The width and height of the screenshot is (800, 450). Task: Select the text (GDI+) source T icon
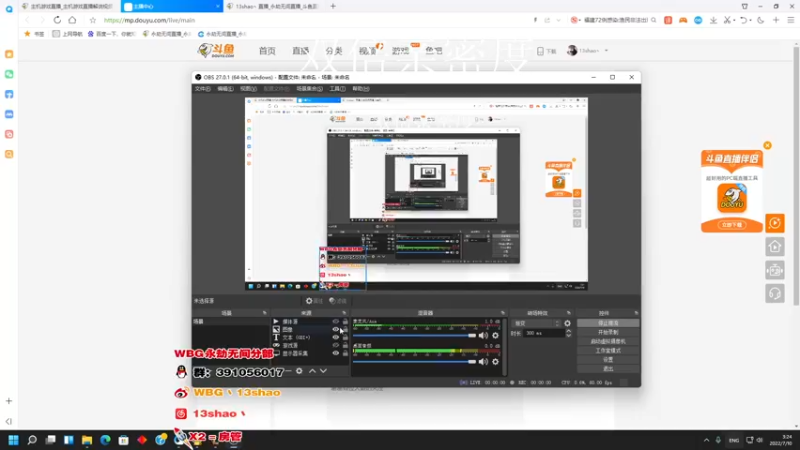point(276,337)
